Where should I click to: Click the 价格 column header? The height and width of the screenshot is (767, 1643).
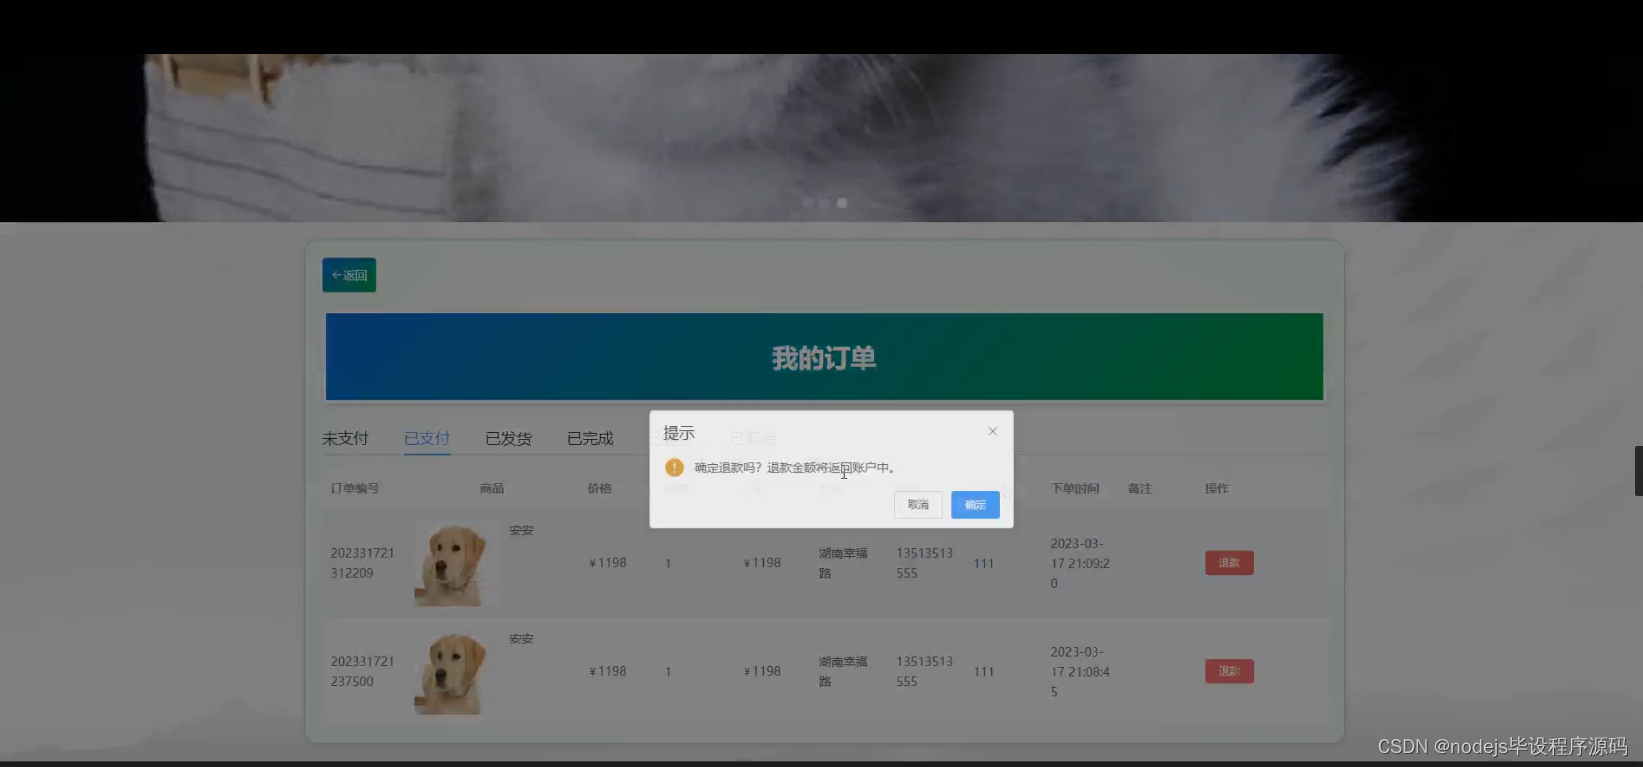pyautogui.click(x=599, y=488)
